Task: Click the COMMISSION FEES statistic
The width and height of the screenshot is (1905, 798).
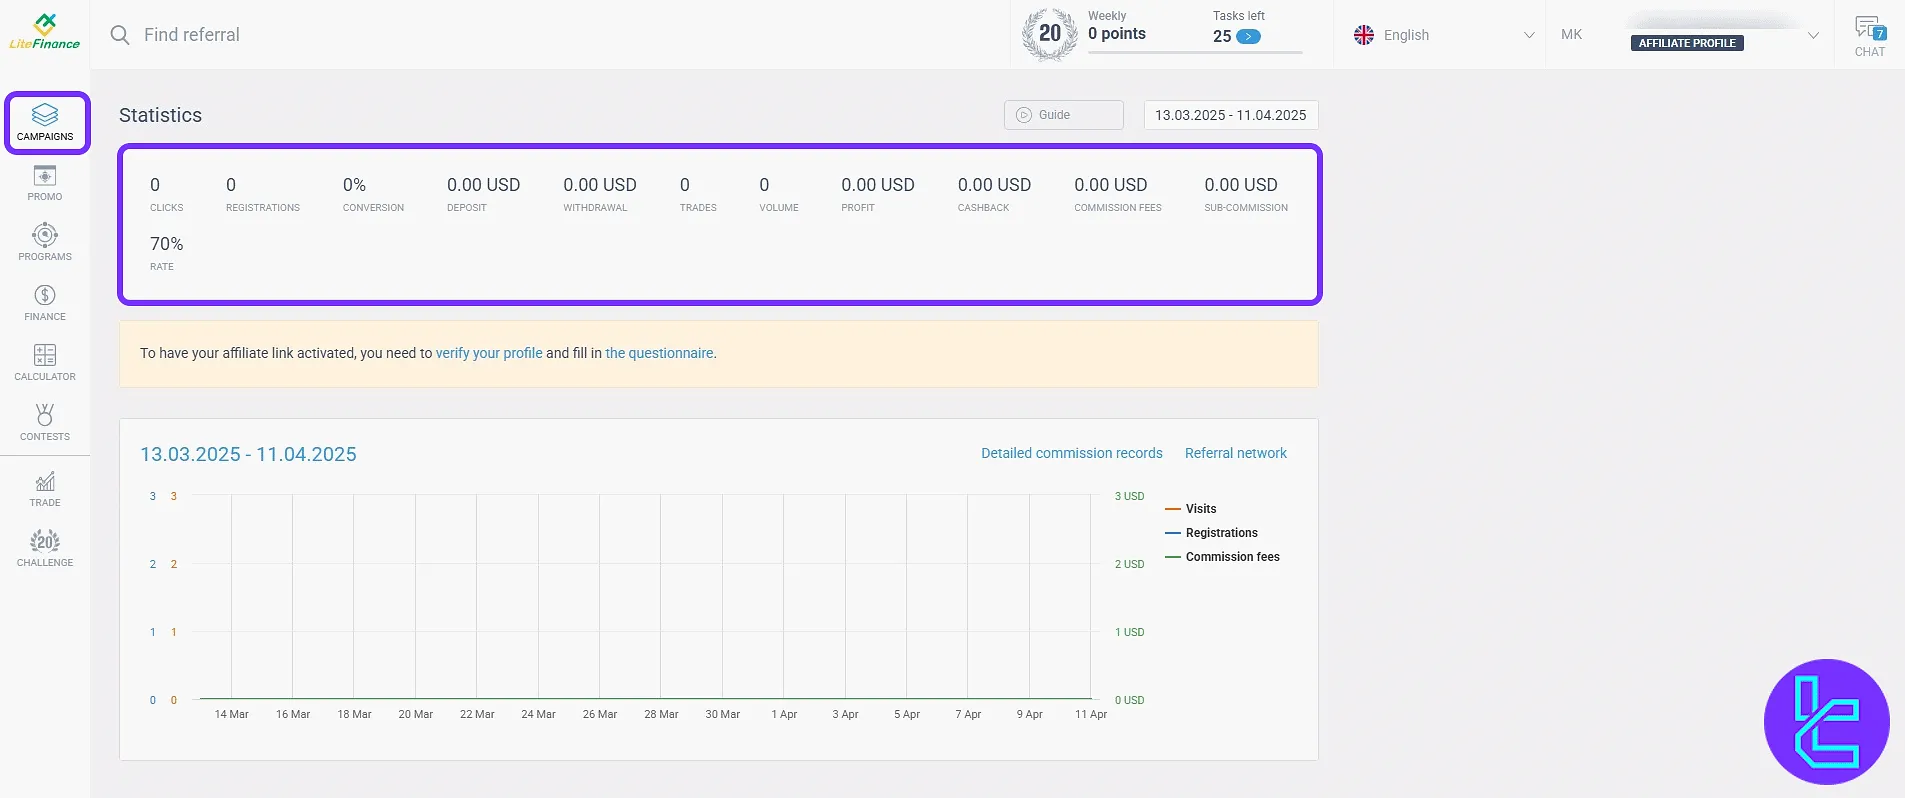Action: pyautogui.click(x=1118, y=194)
